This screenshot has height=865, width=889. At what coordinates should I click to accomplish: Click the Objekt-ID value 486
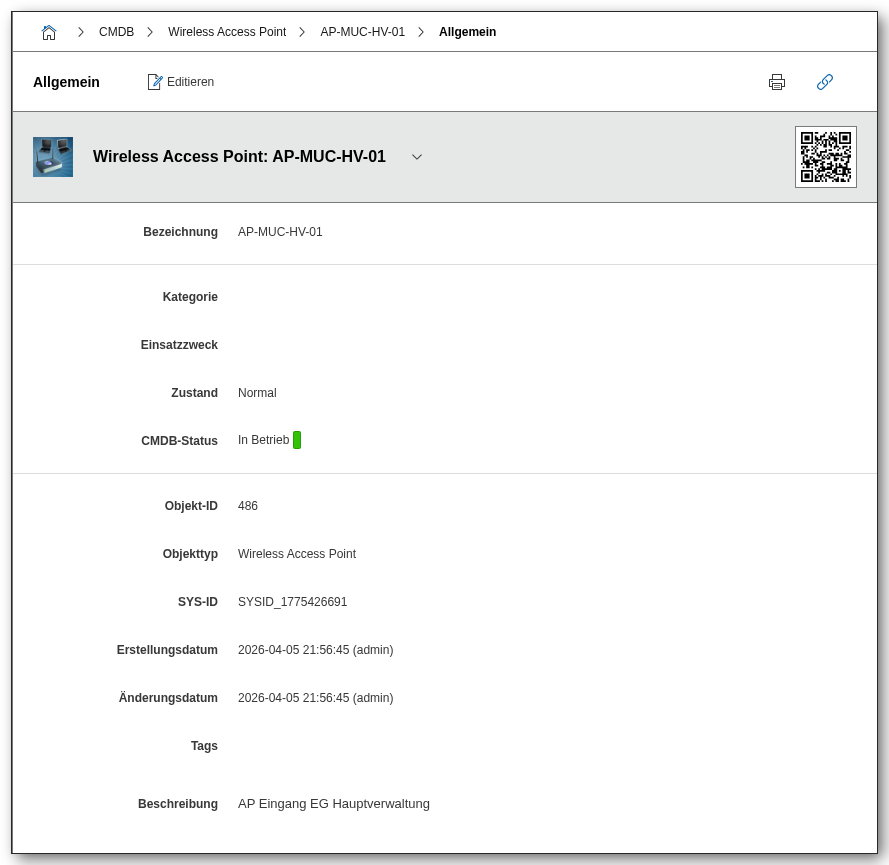[248, 506]
